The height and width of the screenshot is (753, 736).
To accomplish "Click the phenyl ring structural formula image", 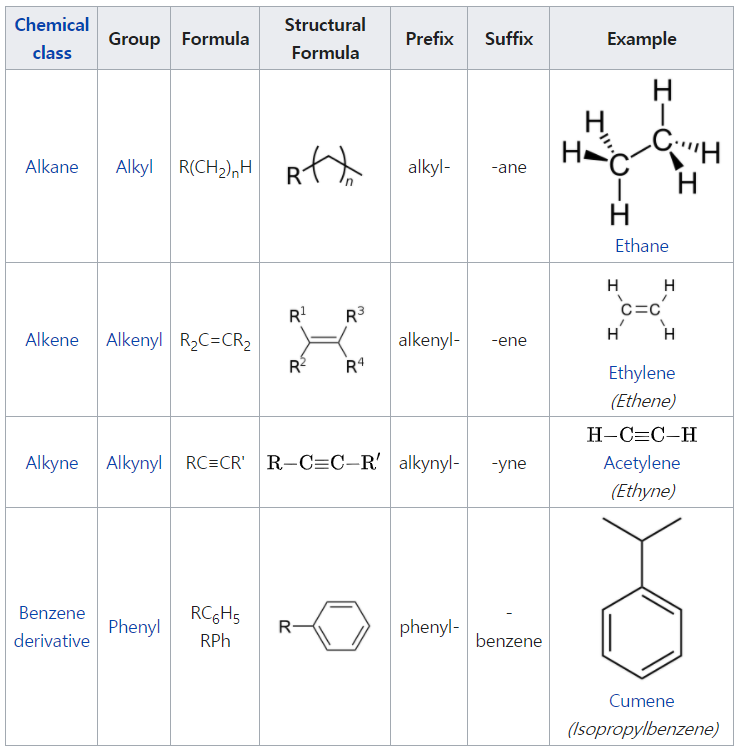I will click(x=325, y=627).
